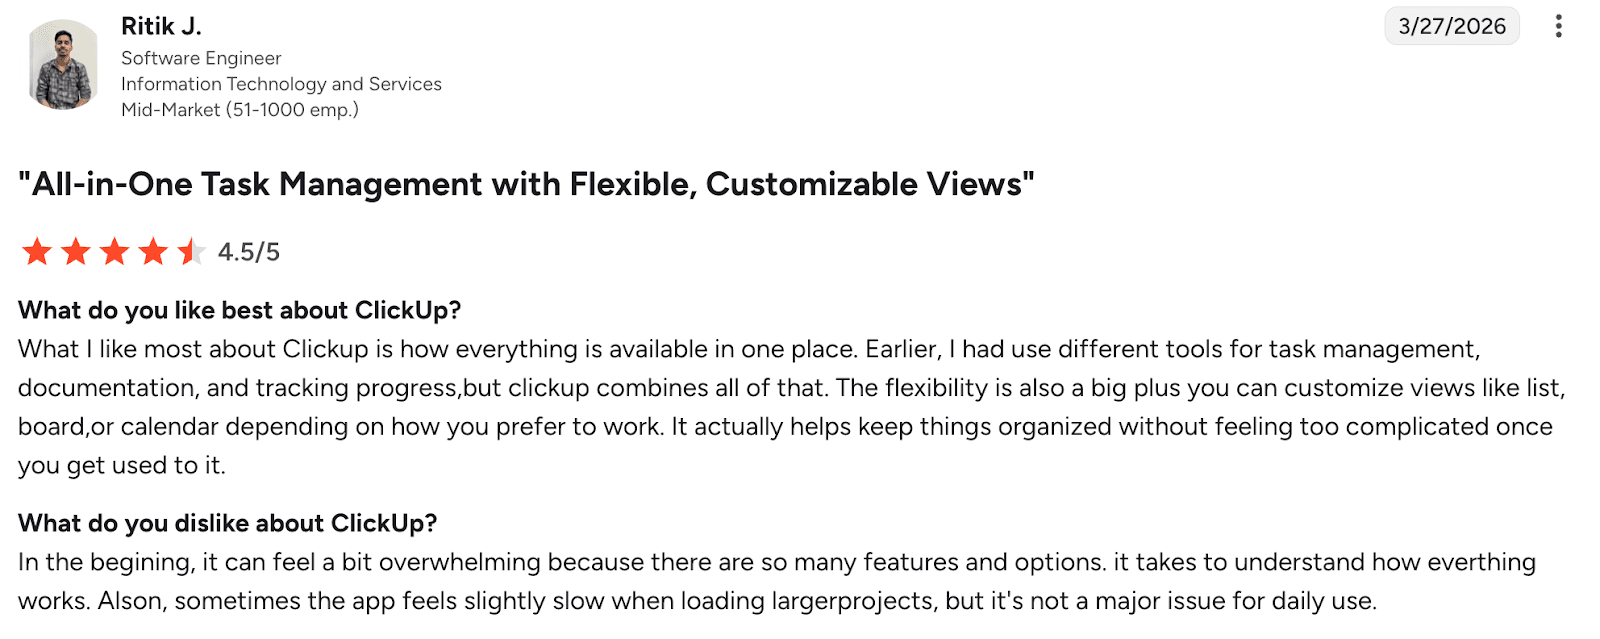Click the line starting "What I like most"
1600x639 pixels.
(x=748, y=349)
